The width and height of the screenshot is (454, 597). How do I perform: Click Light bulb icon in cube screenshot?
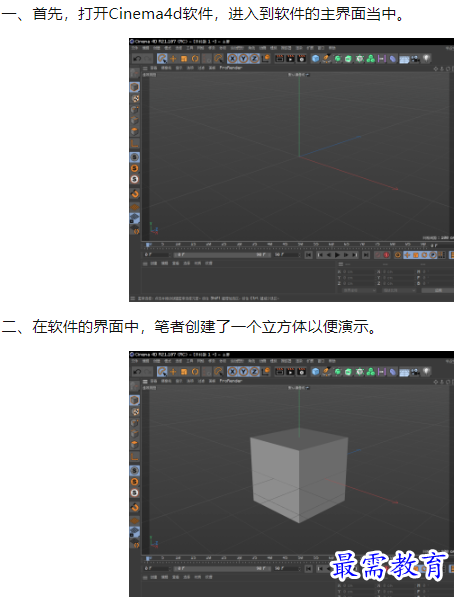426,372
